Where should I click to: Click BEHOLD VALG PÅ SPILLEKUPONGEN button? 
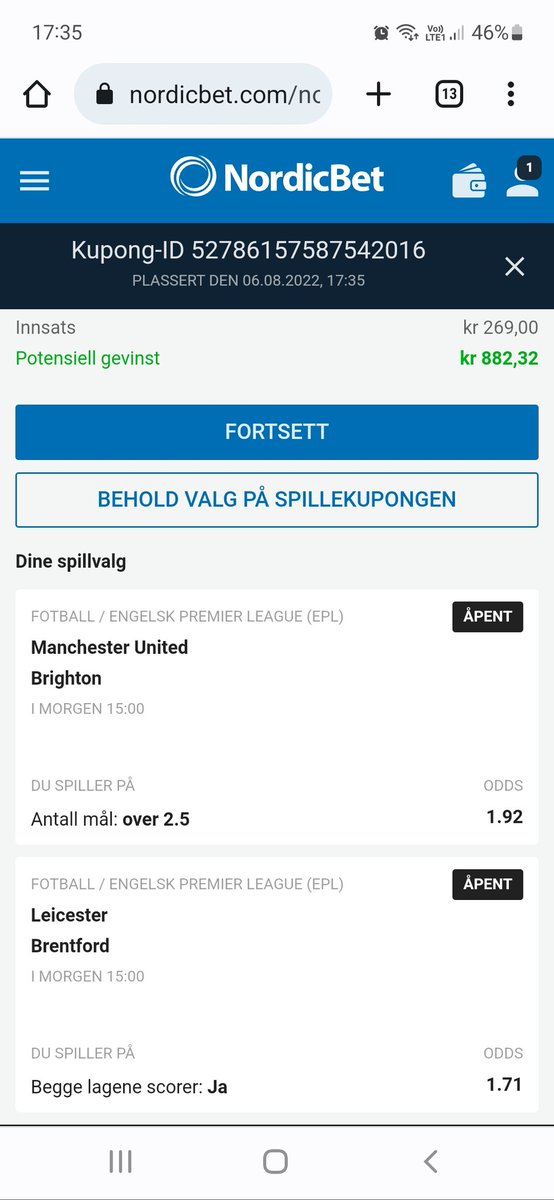[x=277, y=499]
